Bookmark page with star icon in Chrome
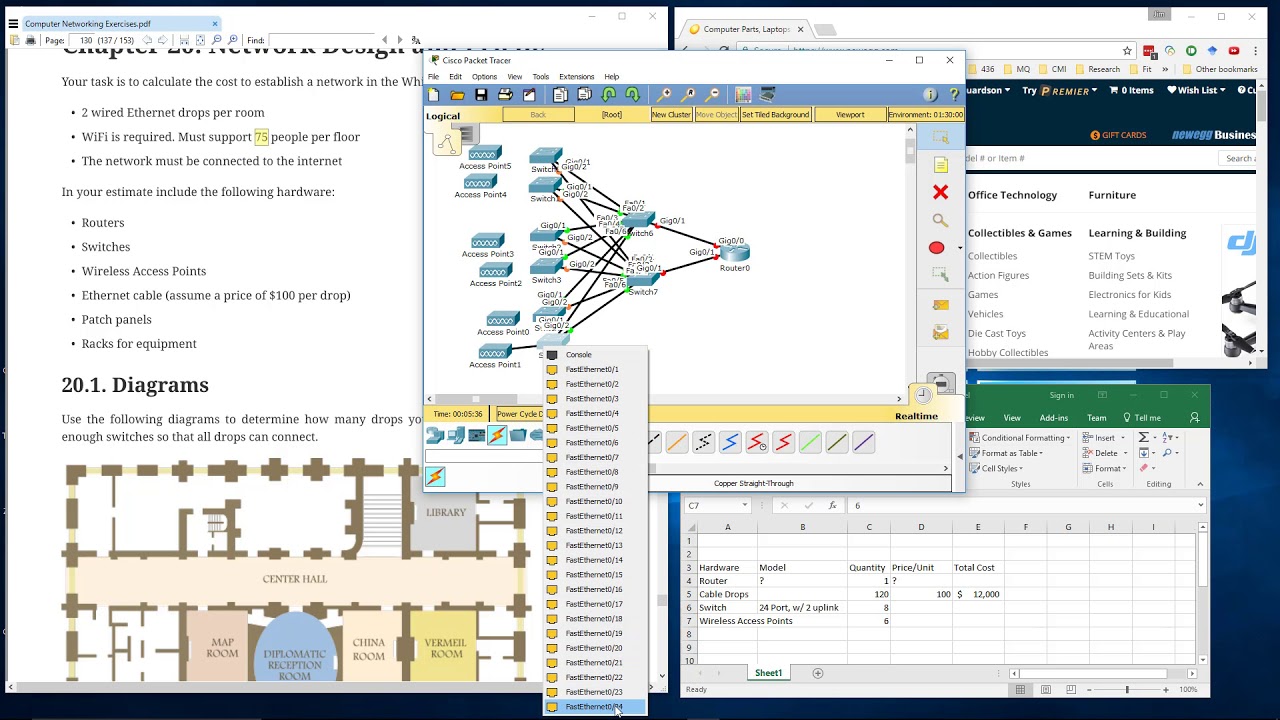The height and width of the screenshot is (720, 1280). (1127, 51)
